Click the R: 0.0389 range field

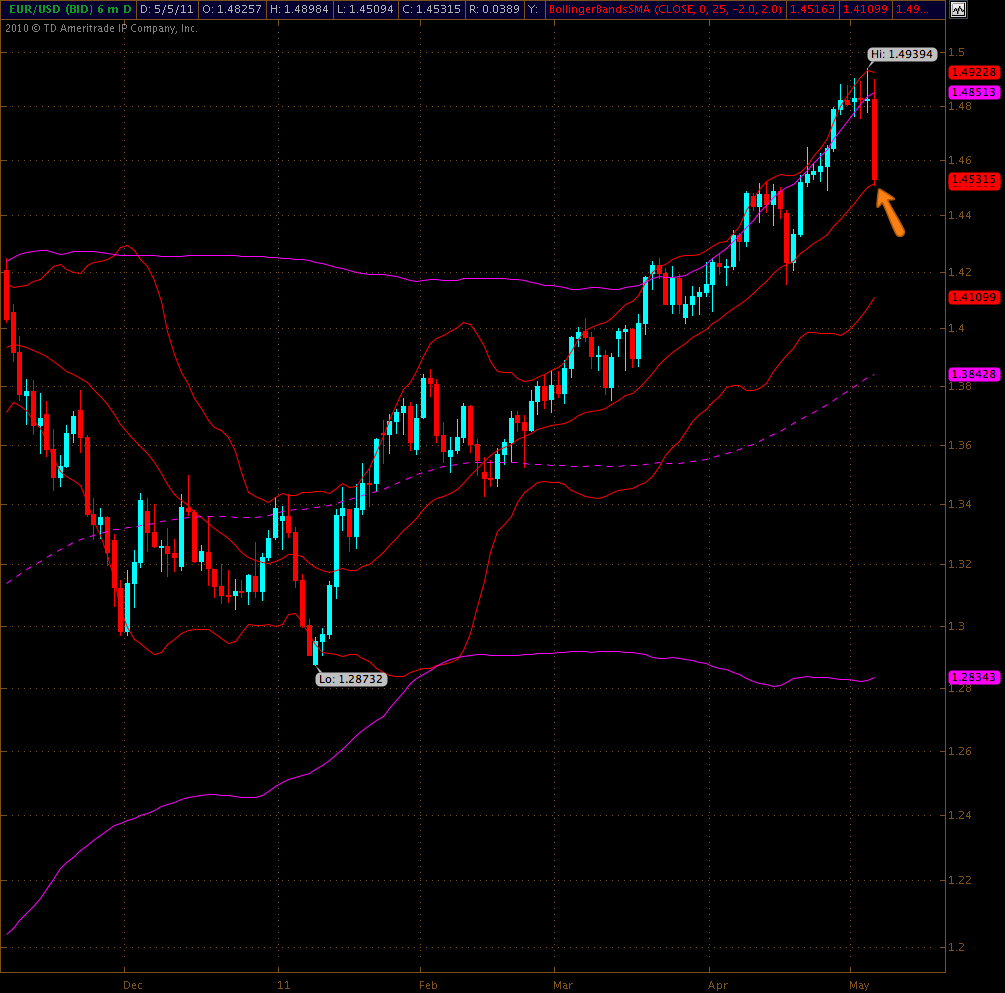coord(493,9)
